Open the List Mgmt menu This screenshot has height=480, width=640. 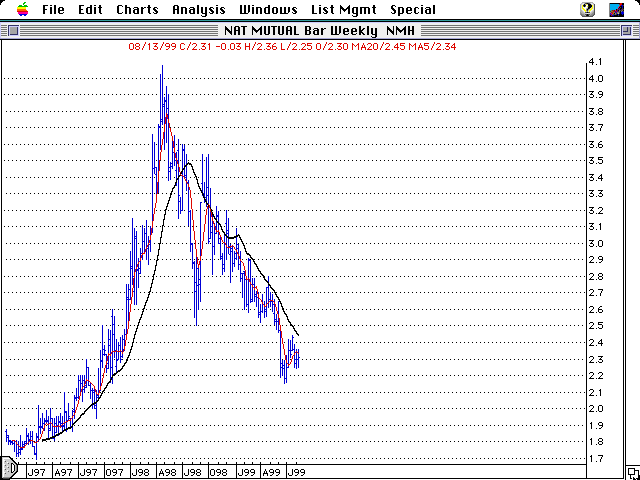344,10
